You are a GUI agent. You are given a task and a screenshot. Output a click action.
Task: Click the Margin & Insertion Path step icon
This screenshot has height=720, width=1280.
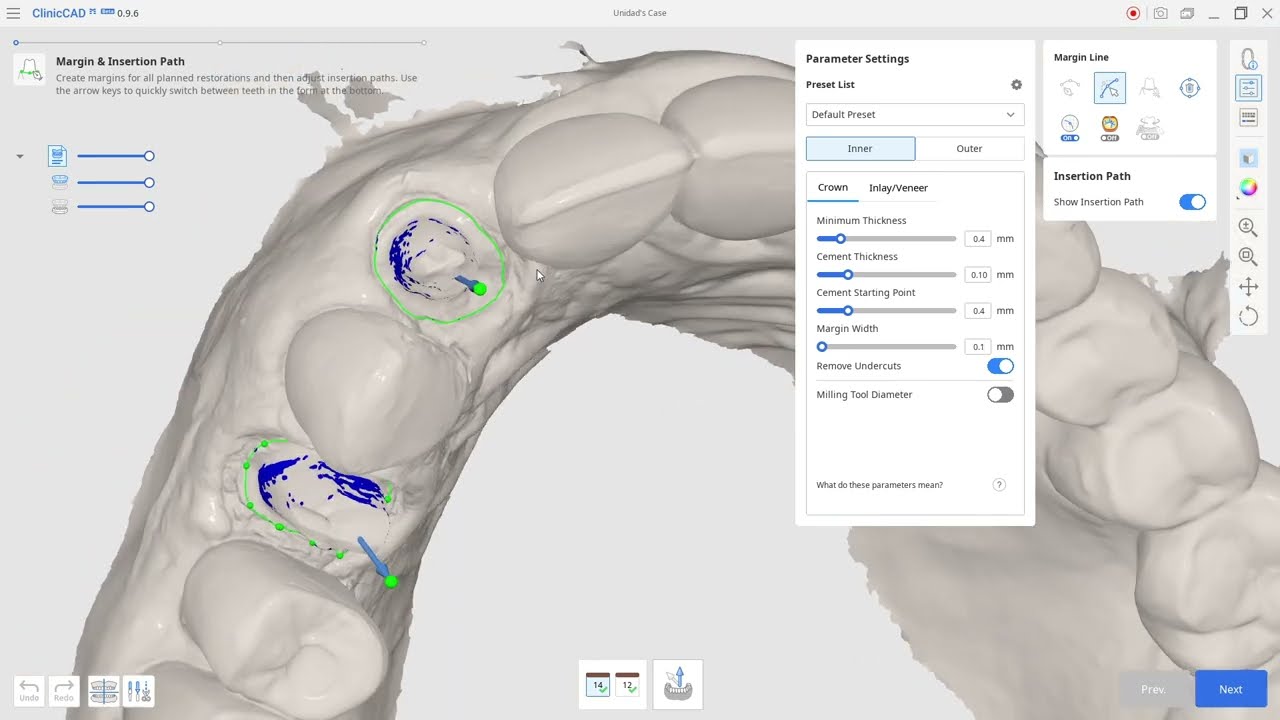29,69
